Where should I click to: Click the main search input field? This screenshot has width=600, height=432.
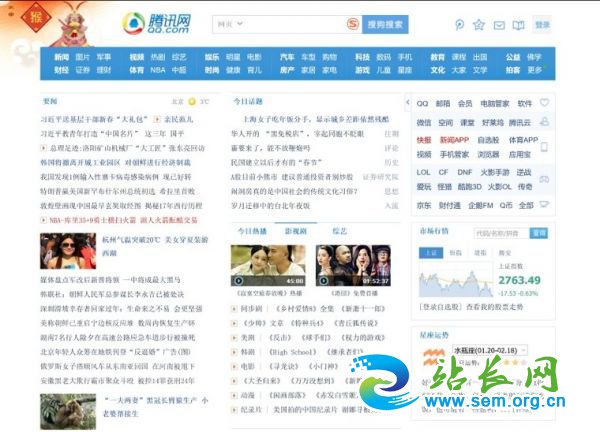[x=287, y=24]
